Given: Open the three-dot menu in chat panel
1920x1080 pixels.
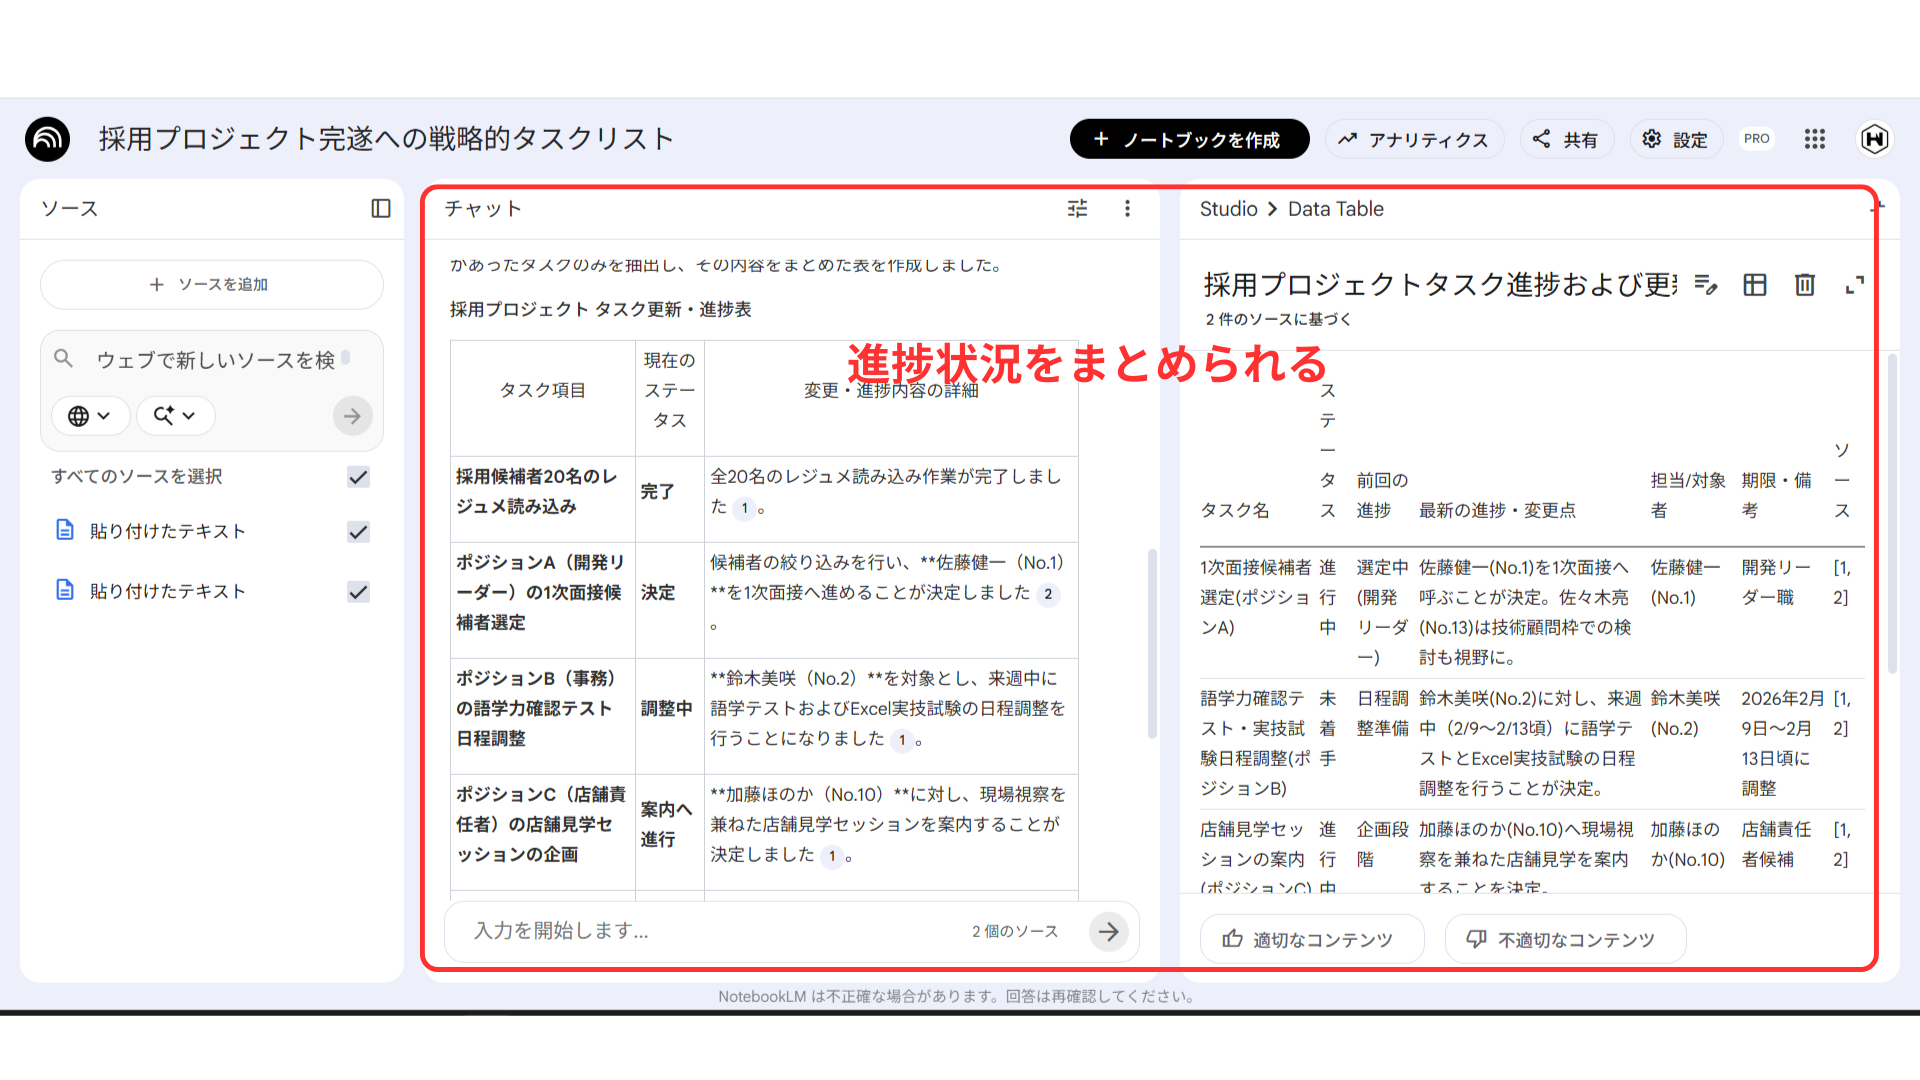Looking at the screenshot, I should (1127, 209).
